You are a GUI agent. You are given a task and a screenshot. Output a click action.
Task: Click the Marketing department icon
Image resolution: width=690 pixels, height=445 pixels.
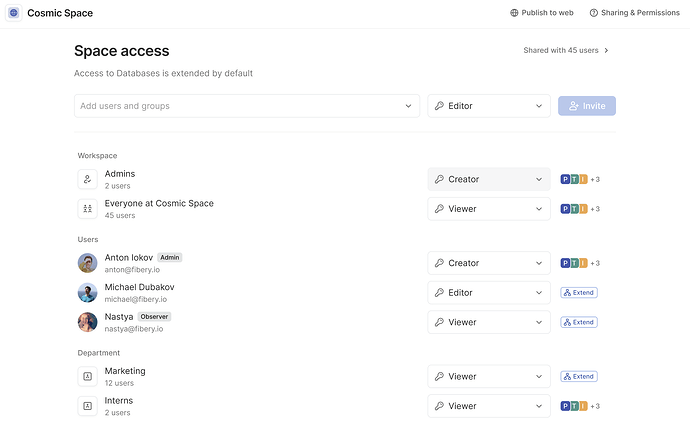[88, 376]
